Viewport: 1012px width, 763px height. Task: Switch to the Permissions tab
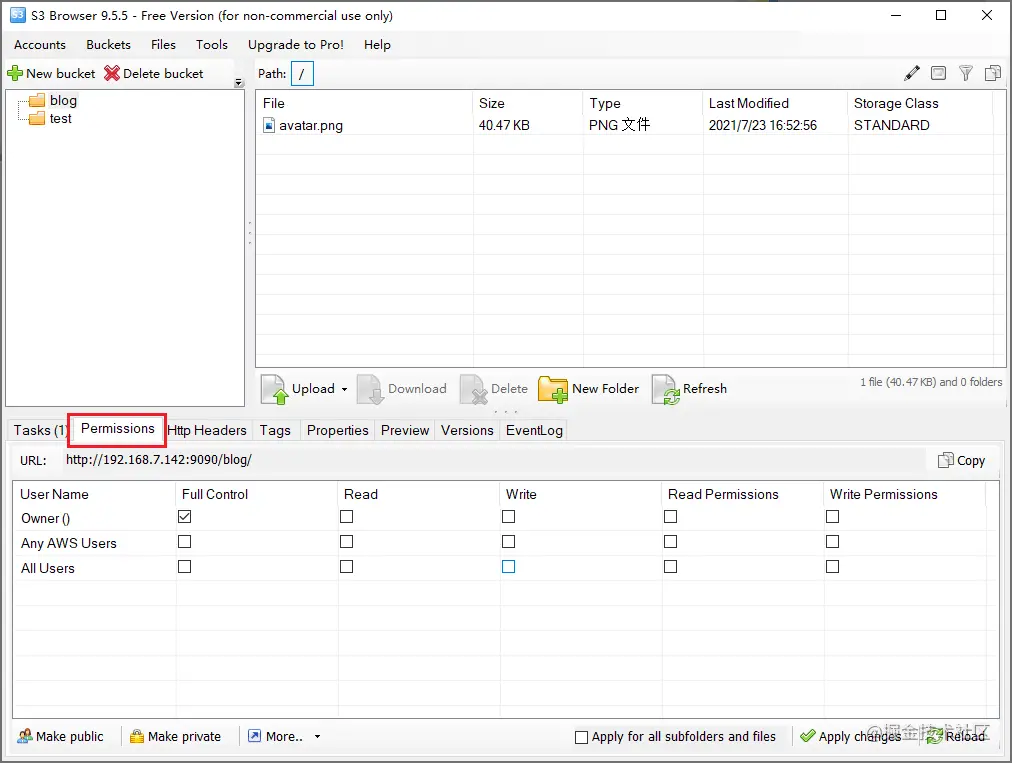point(117,429)
